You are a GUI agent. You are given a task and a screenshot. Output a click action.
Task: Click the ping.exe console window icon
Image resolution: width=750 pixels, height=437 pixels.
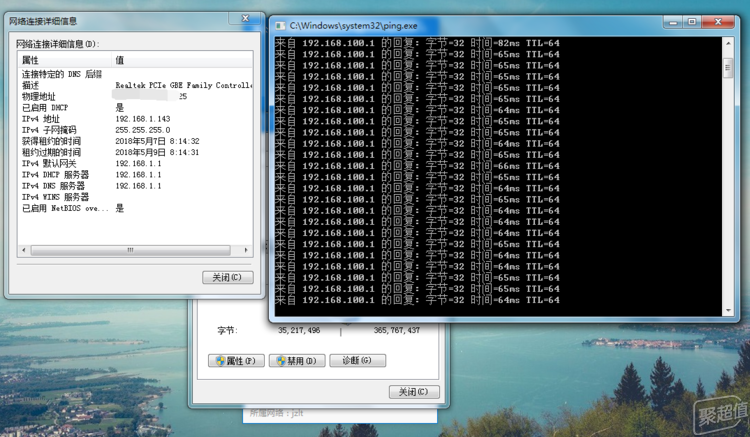coord(280,26)
